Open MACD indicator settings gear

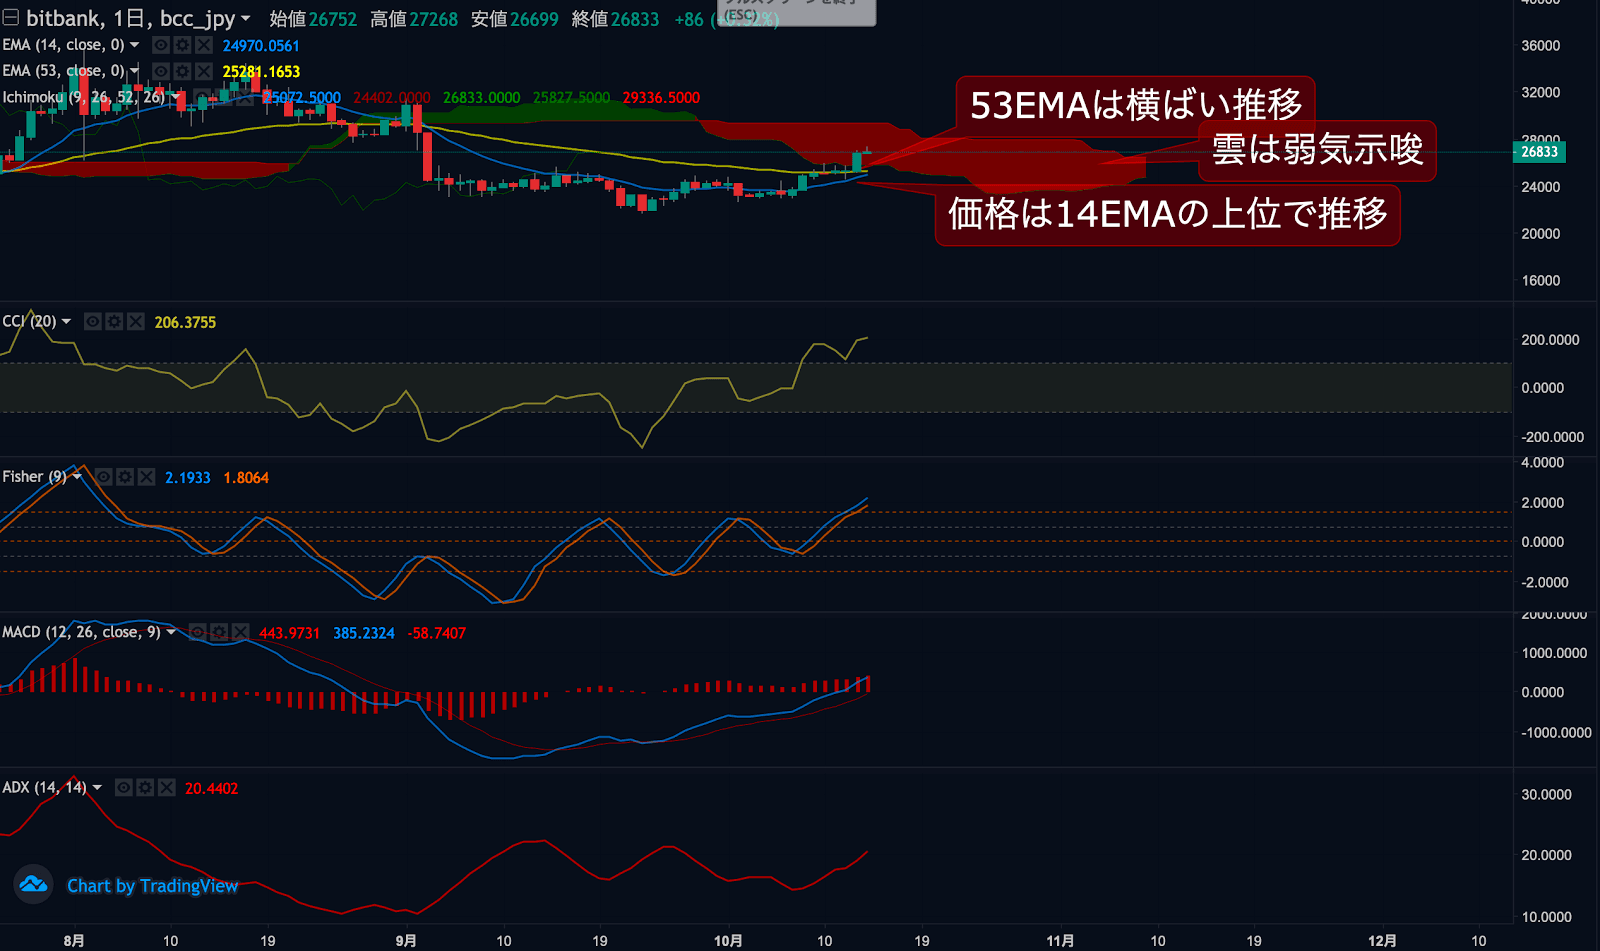219,632
